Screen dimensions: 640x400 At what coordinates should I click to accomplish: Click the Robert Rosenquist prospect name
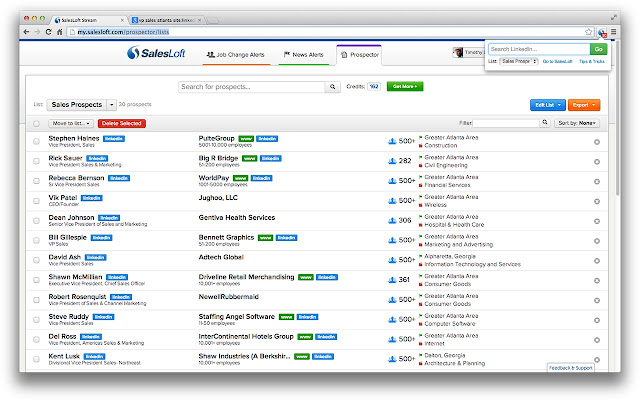tap(77, 297)
